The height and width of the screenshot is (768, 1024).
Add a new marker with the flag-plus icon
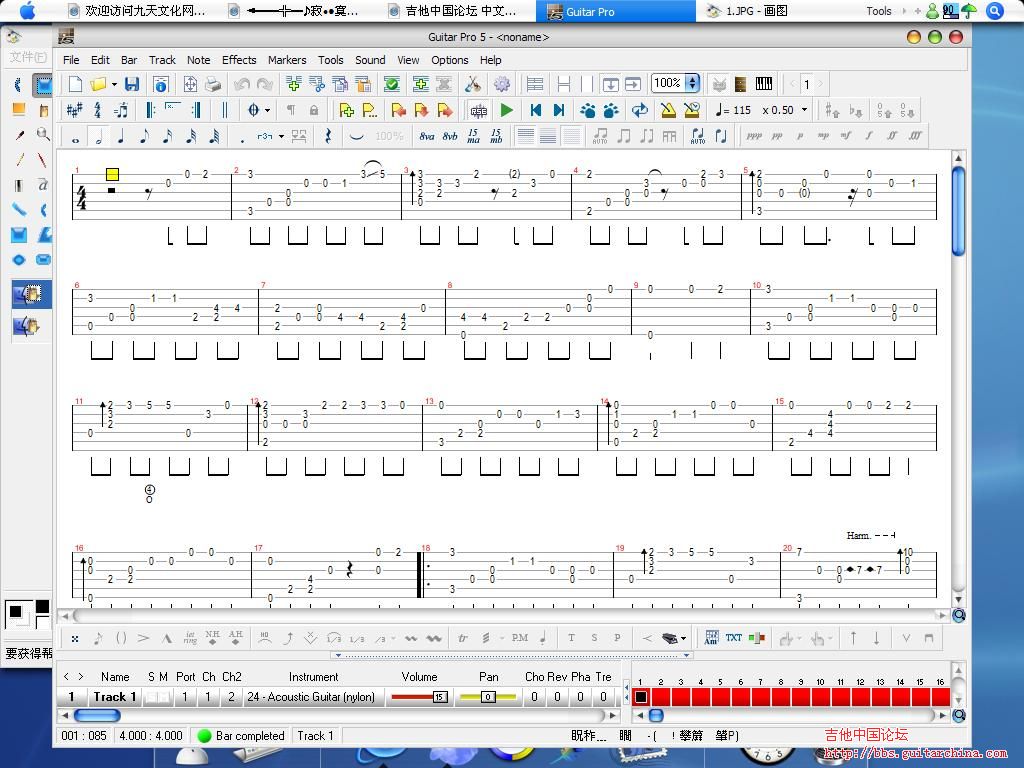click(x=346, y=110)
